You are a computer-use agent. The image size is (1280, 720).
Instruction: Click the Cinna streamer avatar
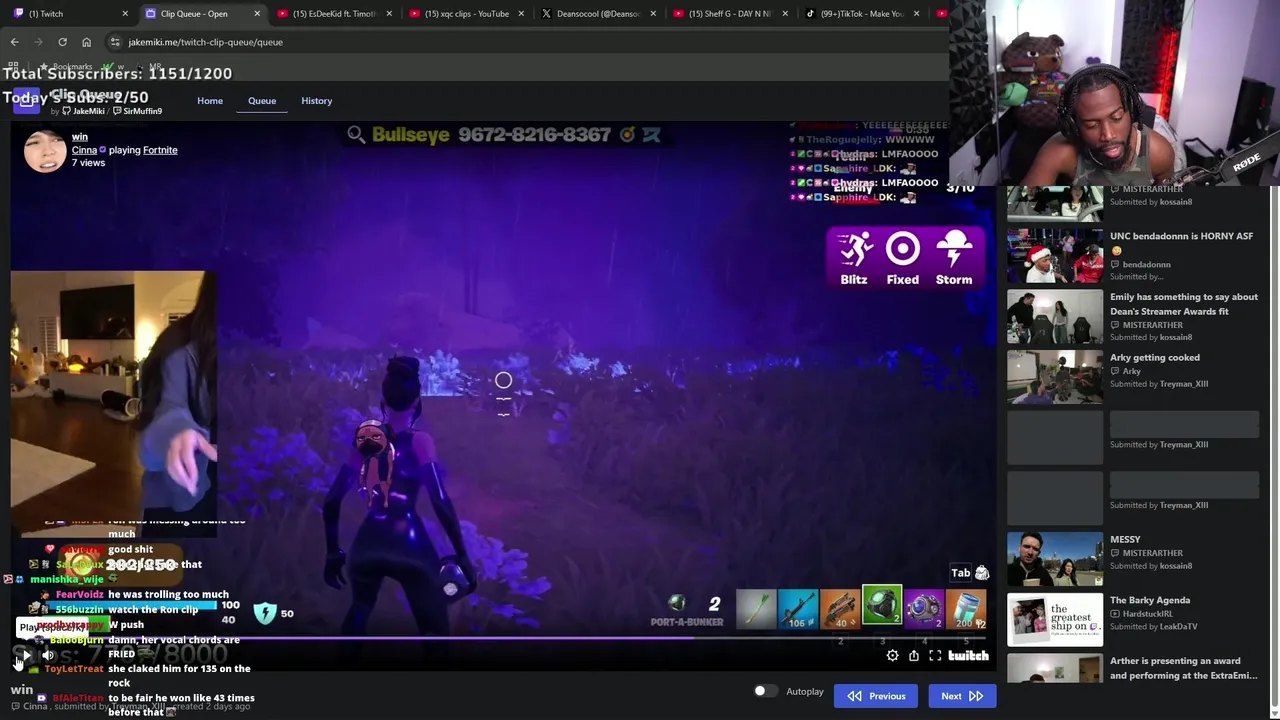point(45,150)
